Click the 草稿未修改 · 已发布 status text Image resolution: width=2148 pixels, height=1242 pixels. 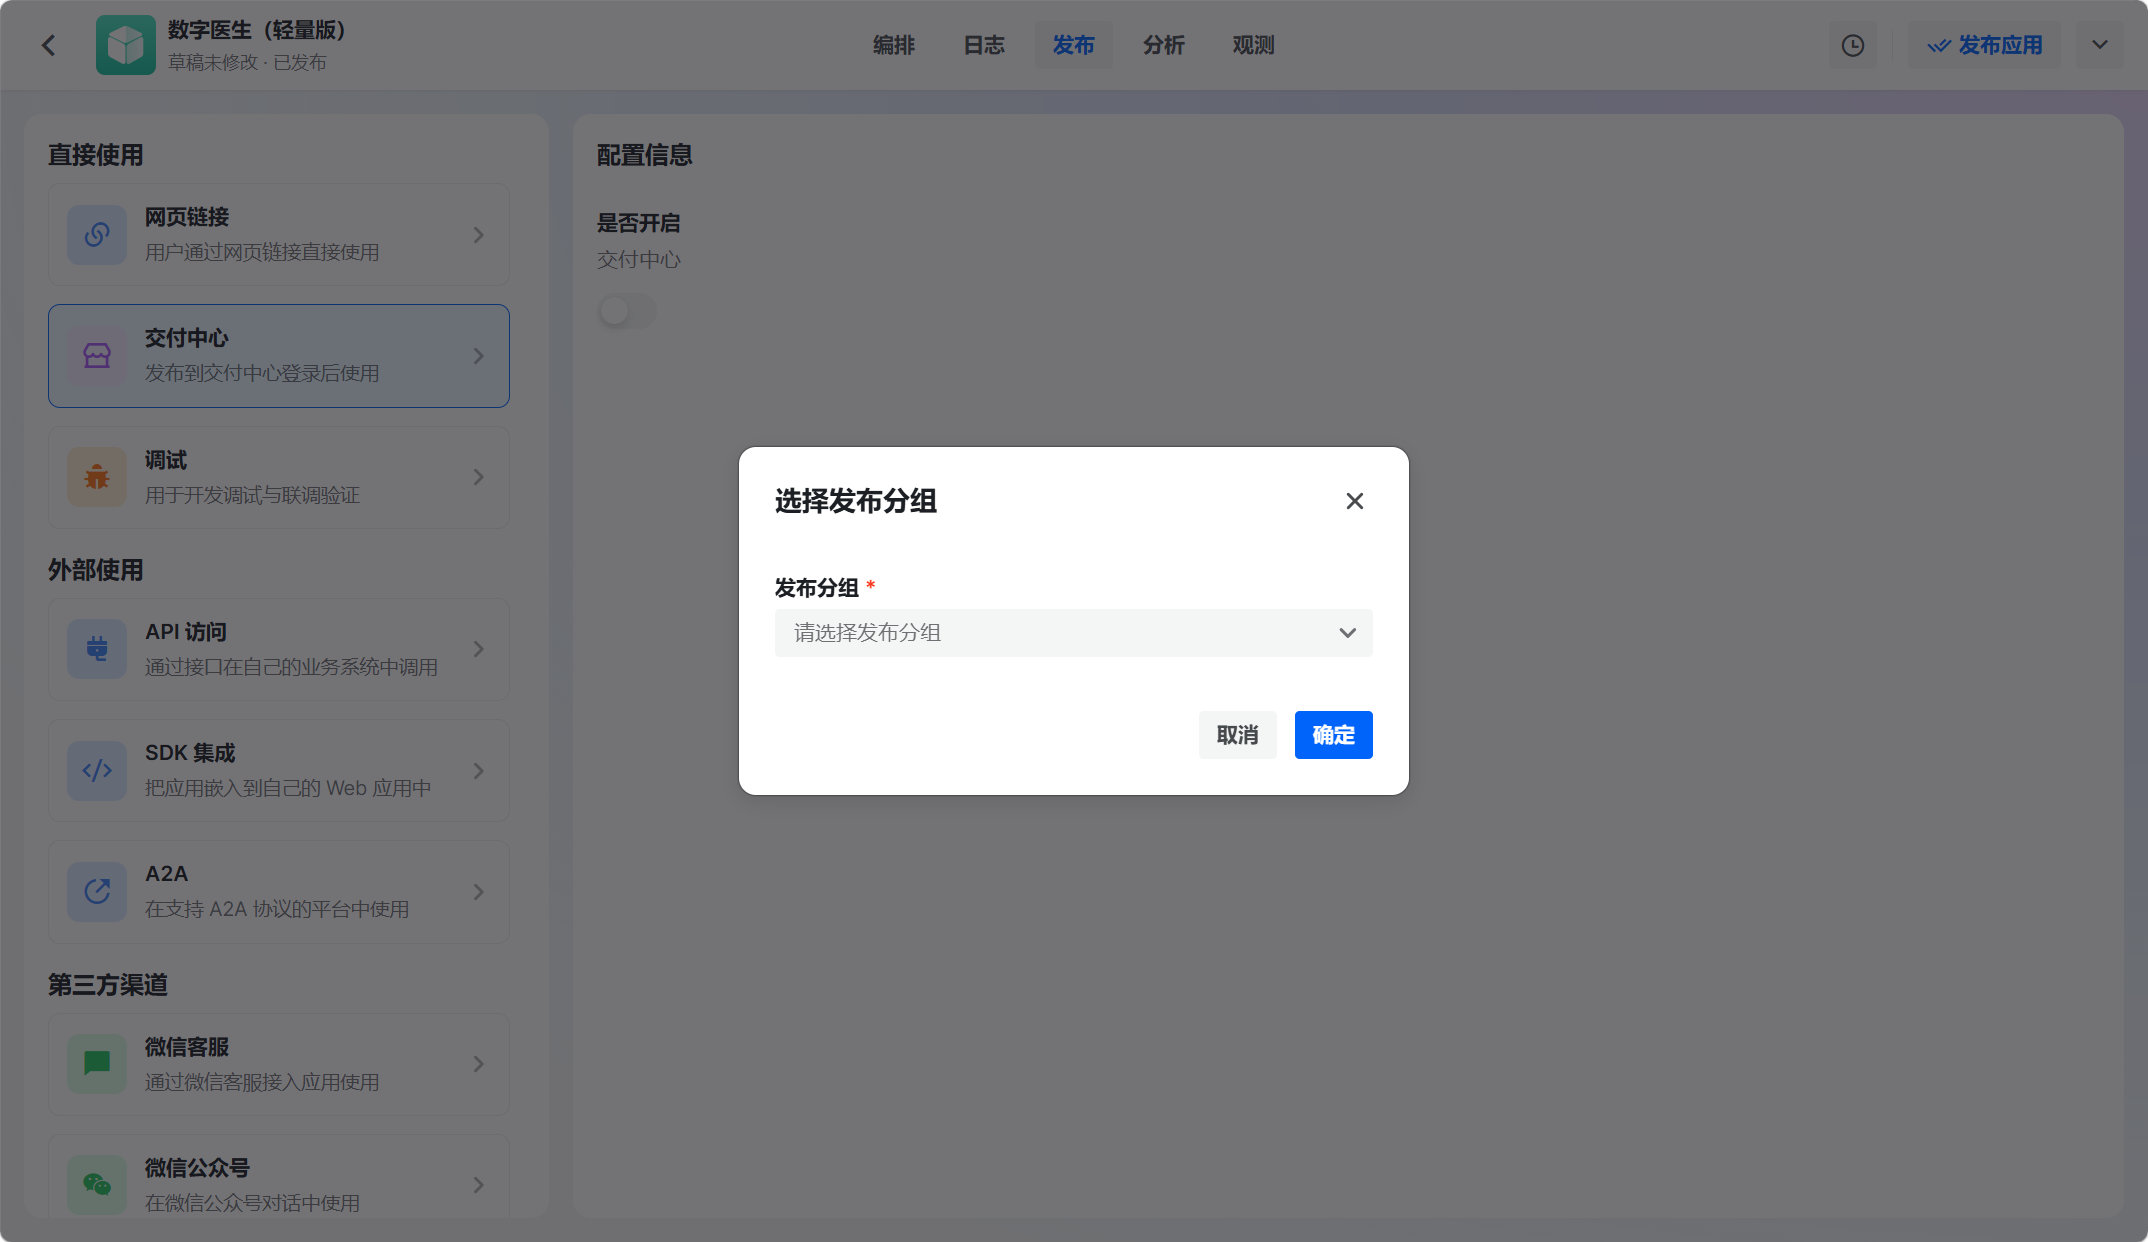[247, 62]
